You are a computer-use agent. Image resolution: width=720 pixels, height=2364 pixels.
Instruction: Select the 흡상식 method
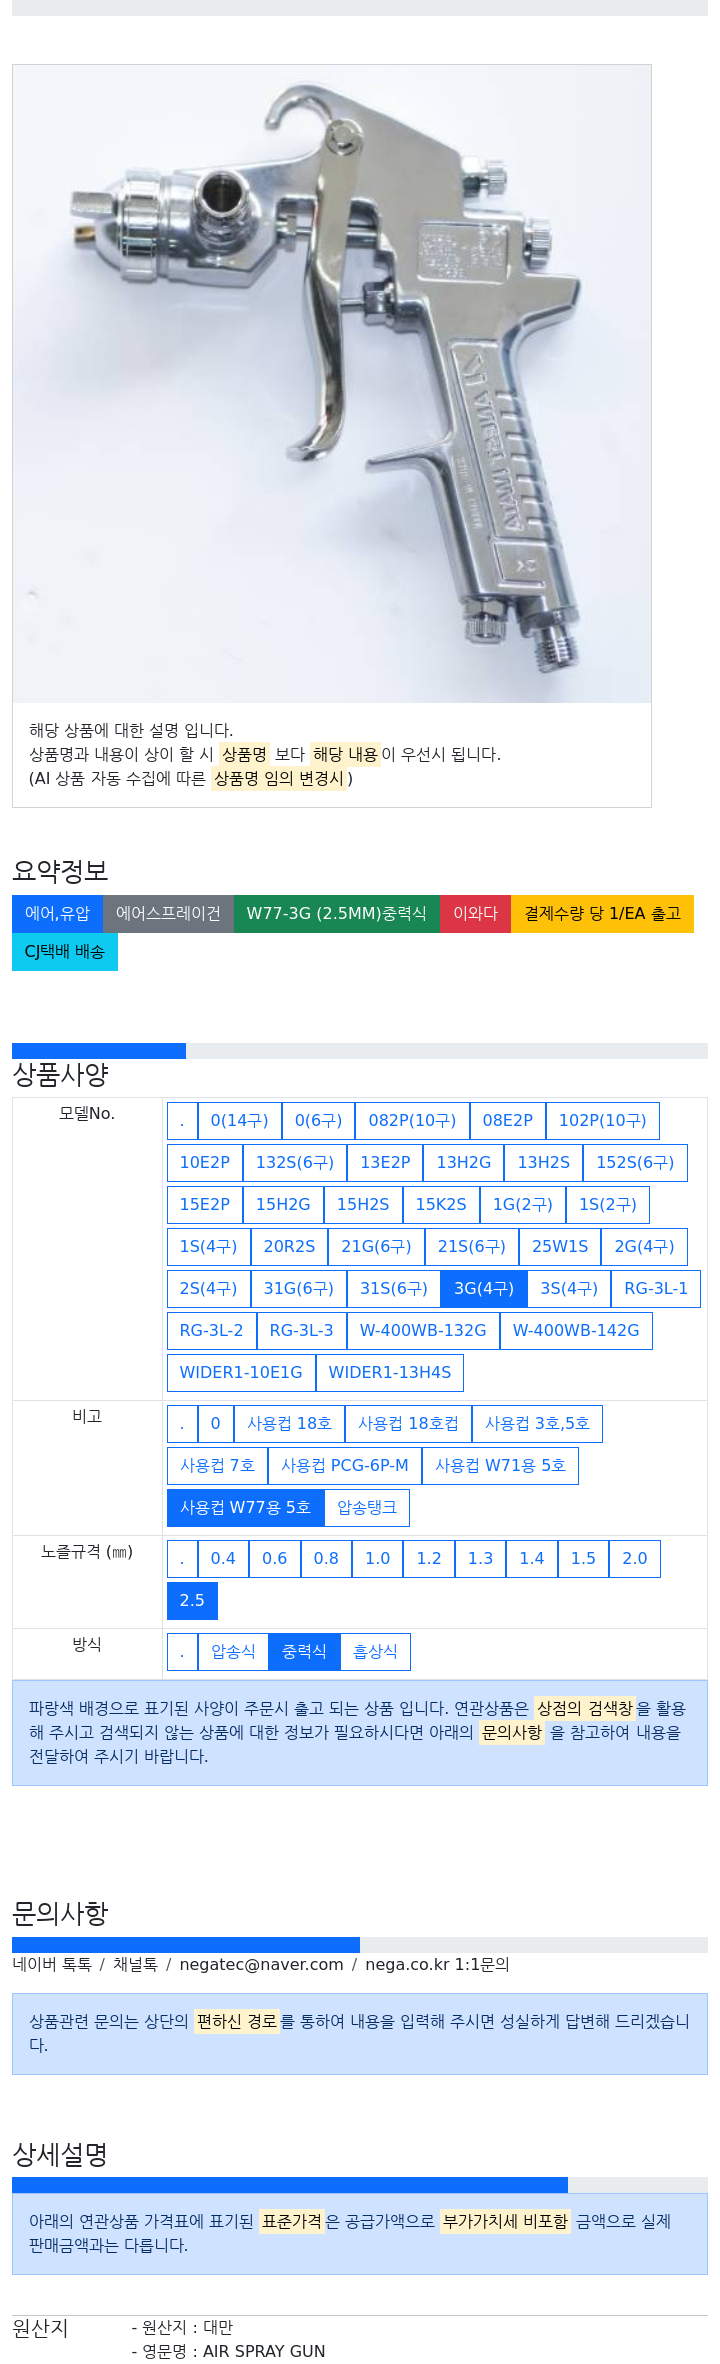(x=375, y=1652)
